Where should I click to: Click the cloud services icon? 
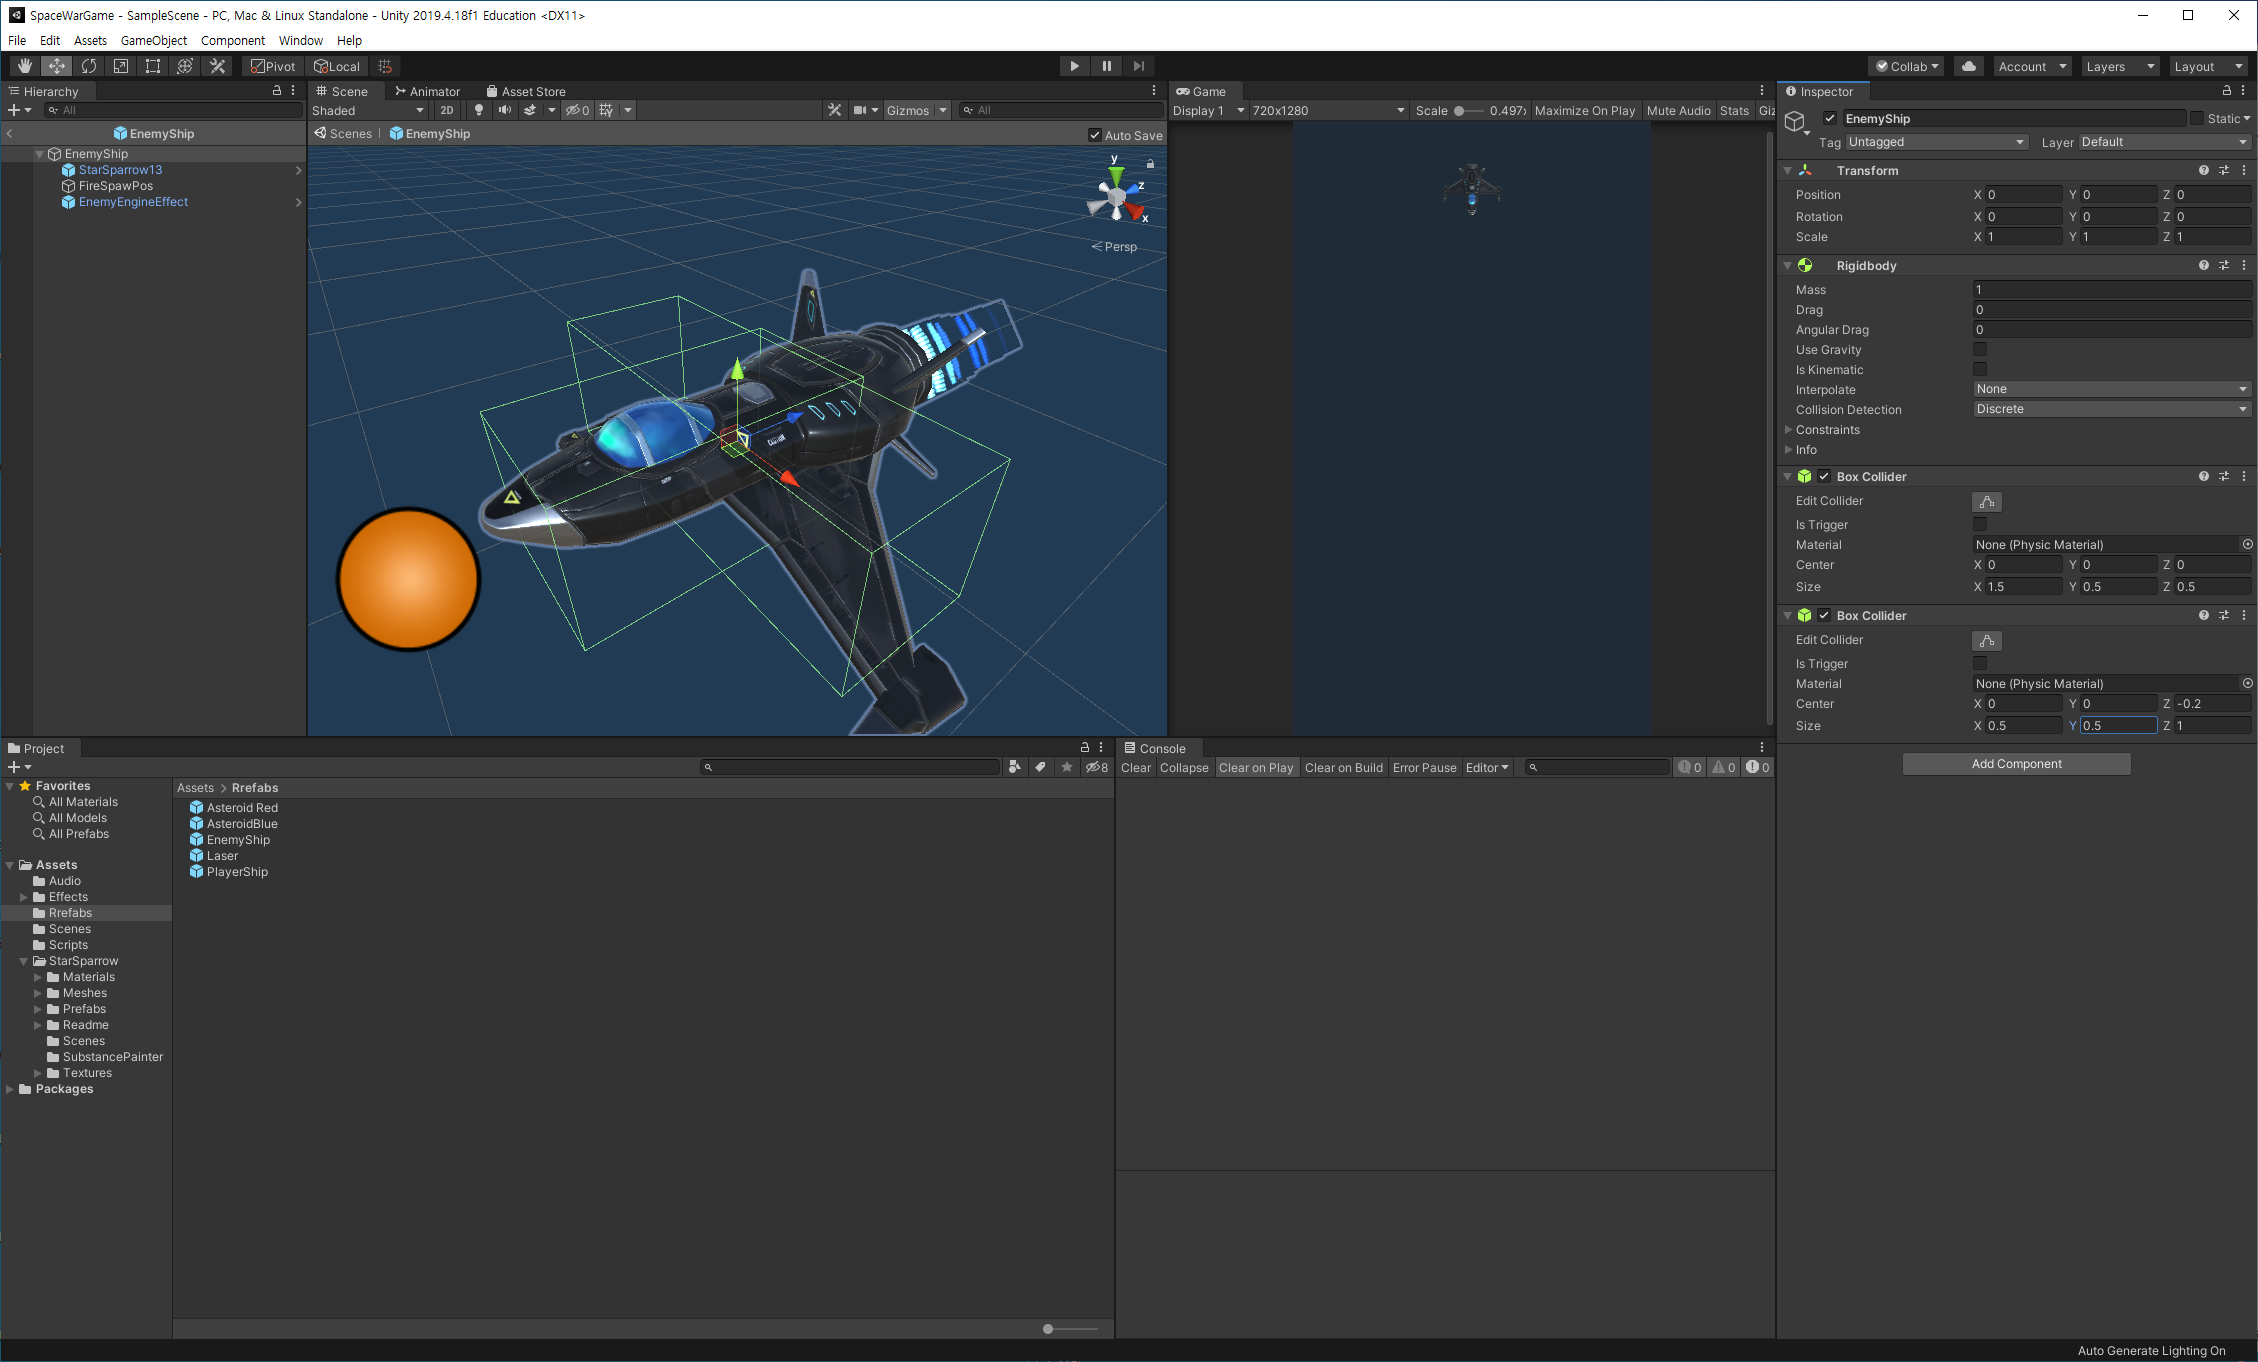1968,66
